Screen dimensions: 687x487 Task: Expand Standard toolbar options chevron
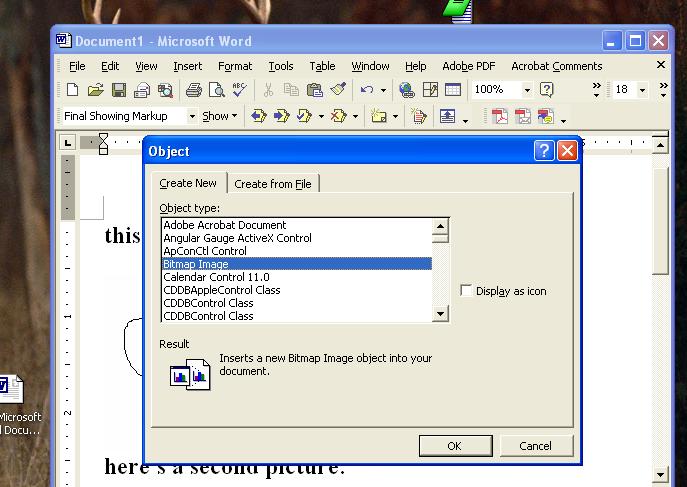pyautogui.click(x=596, y=90)
